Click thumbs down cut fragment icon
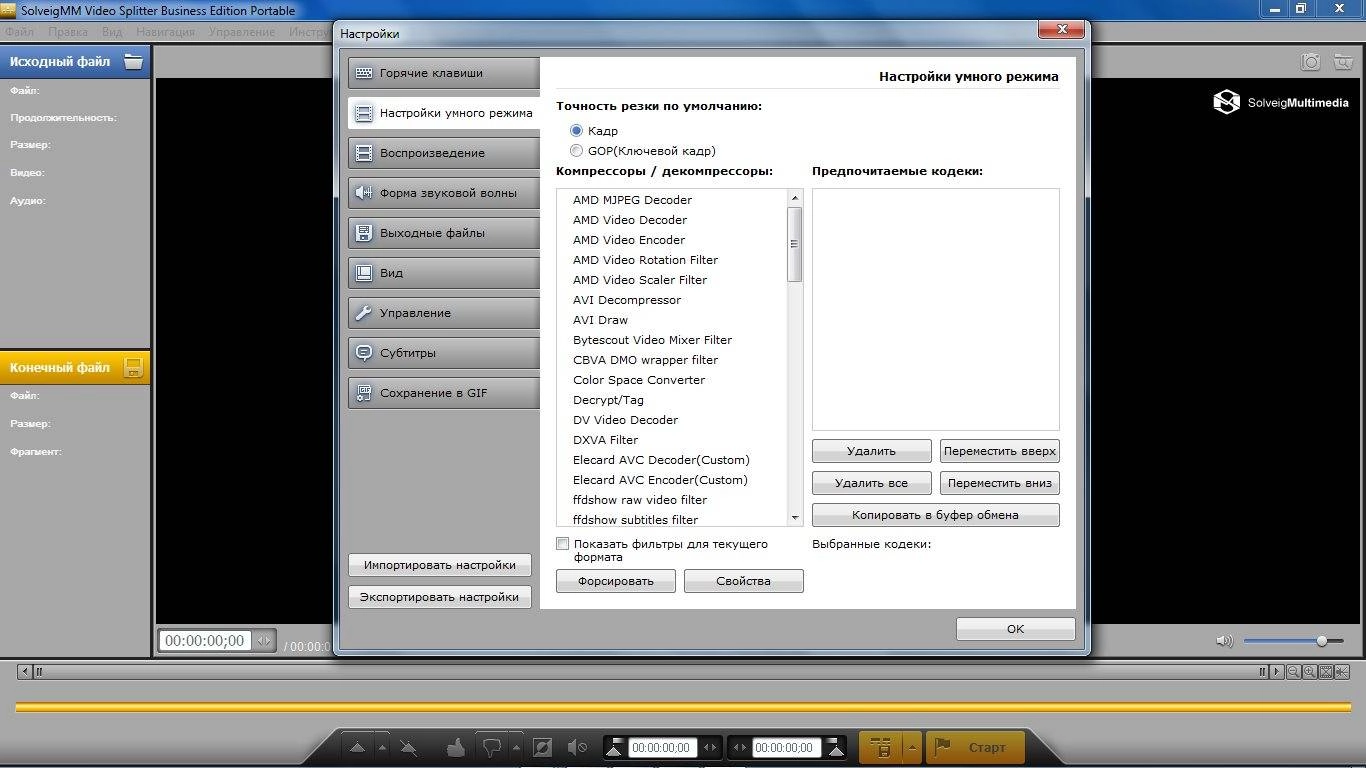Image resolution: width=1366 pixels, height=768 pixels. click(491, 747)
